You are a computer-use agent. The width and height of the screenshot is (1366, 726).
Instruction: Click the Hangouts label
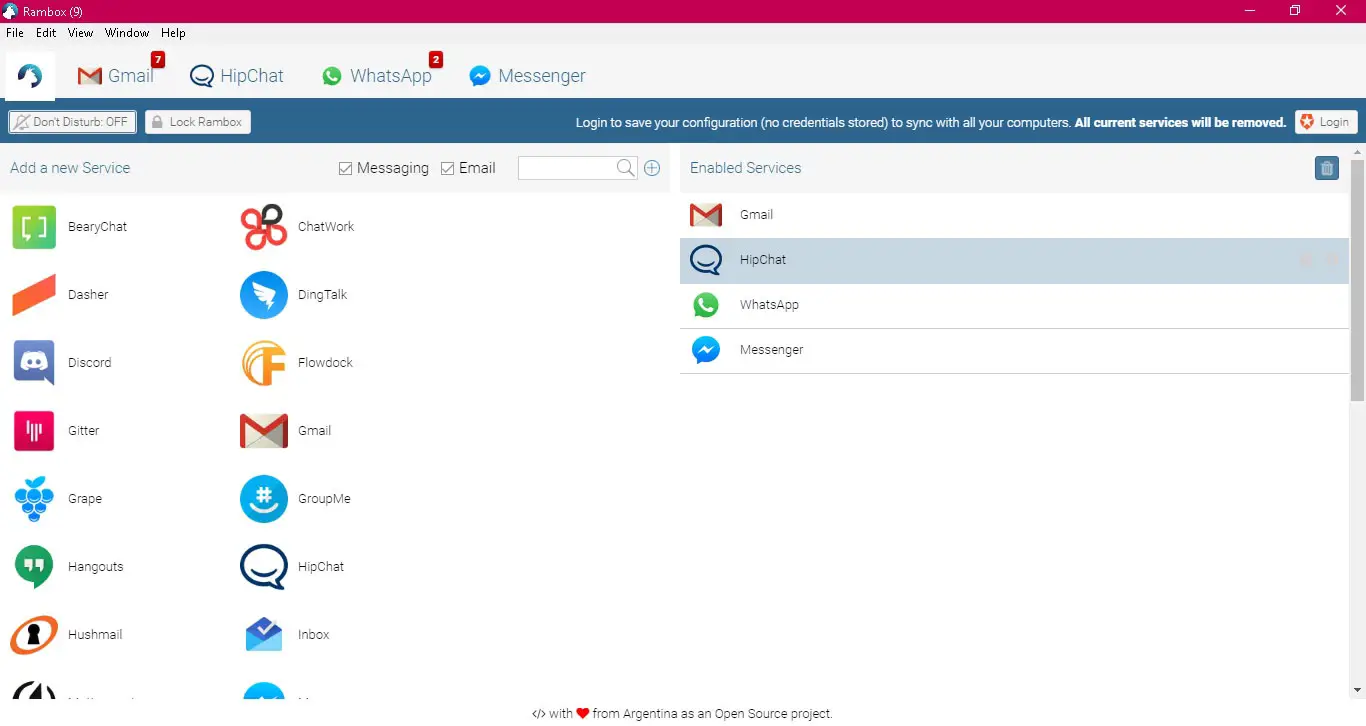coord(96,567)
